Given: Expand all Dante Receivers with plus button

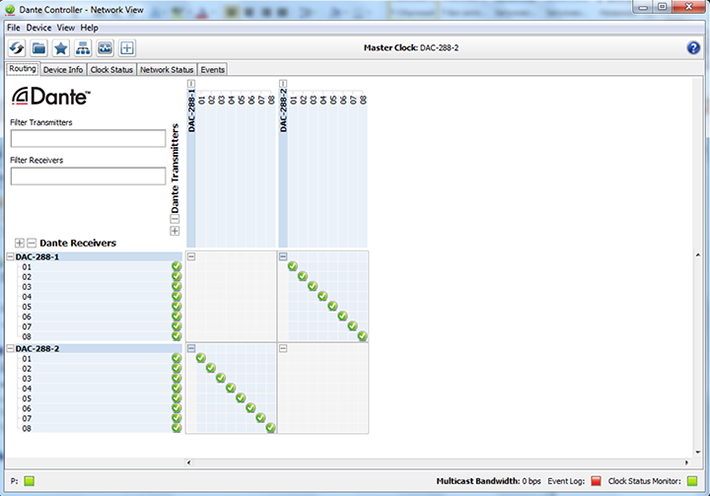Looking at the screenshot, I should pyautogui.click(x=19, y=243).
